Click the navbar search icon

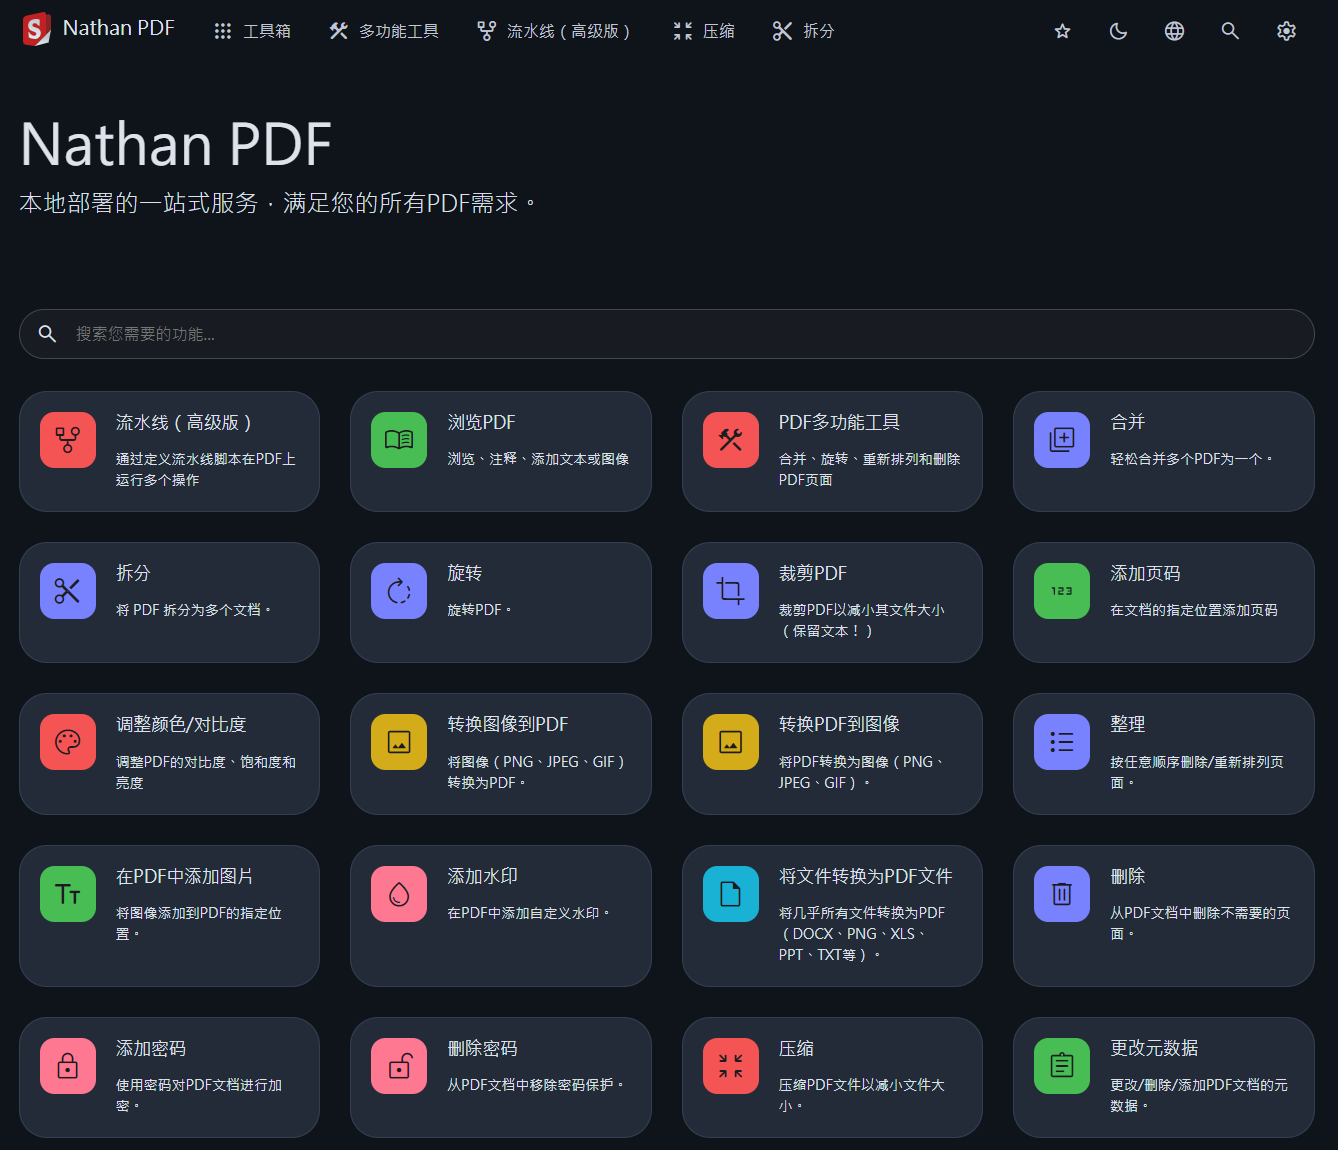pos(1231,31)
